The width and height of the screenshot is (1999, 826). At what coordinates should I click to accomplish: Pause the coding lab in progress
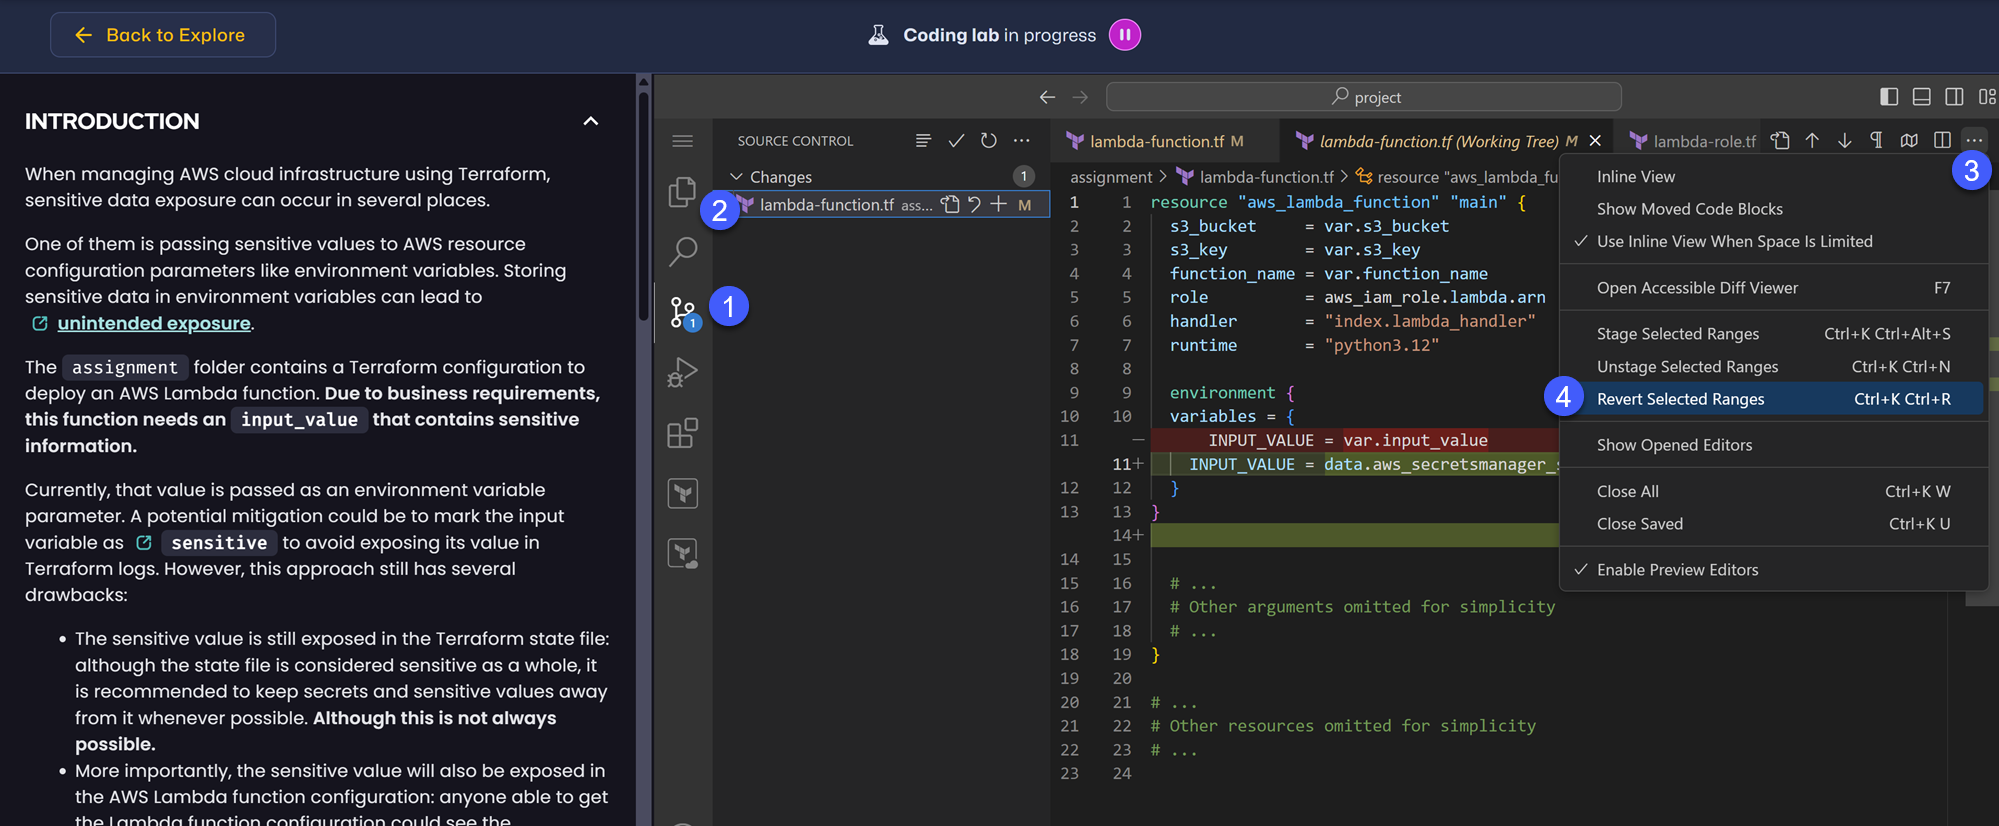(1125, 35)
